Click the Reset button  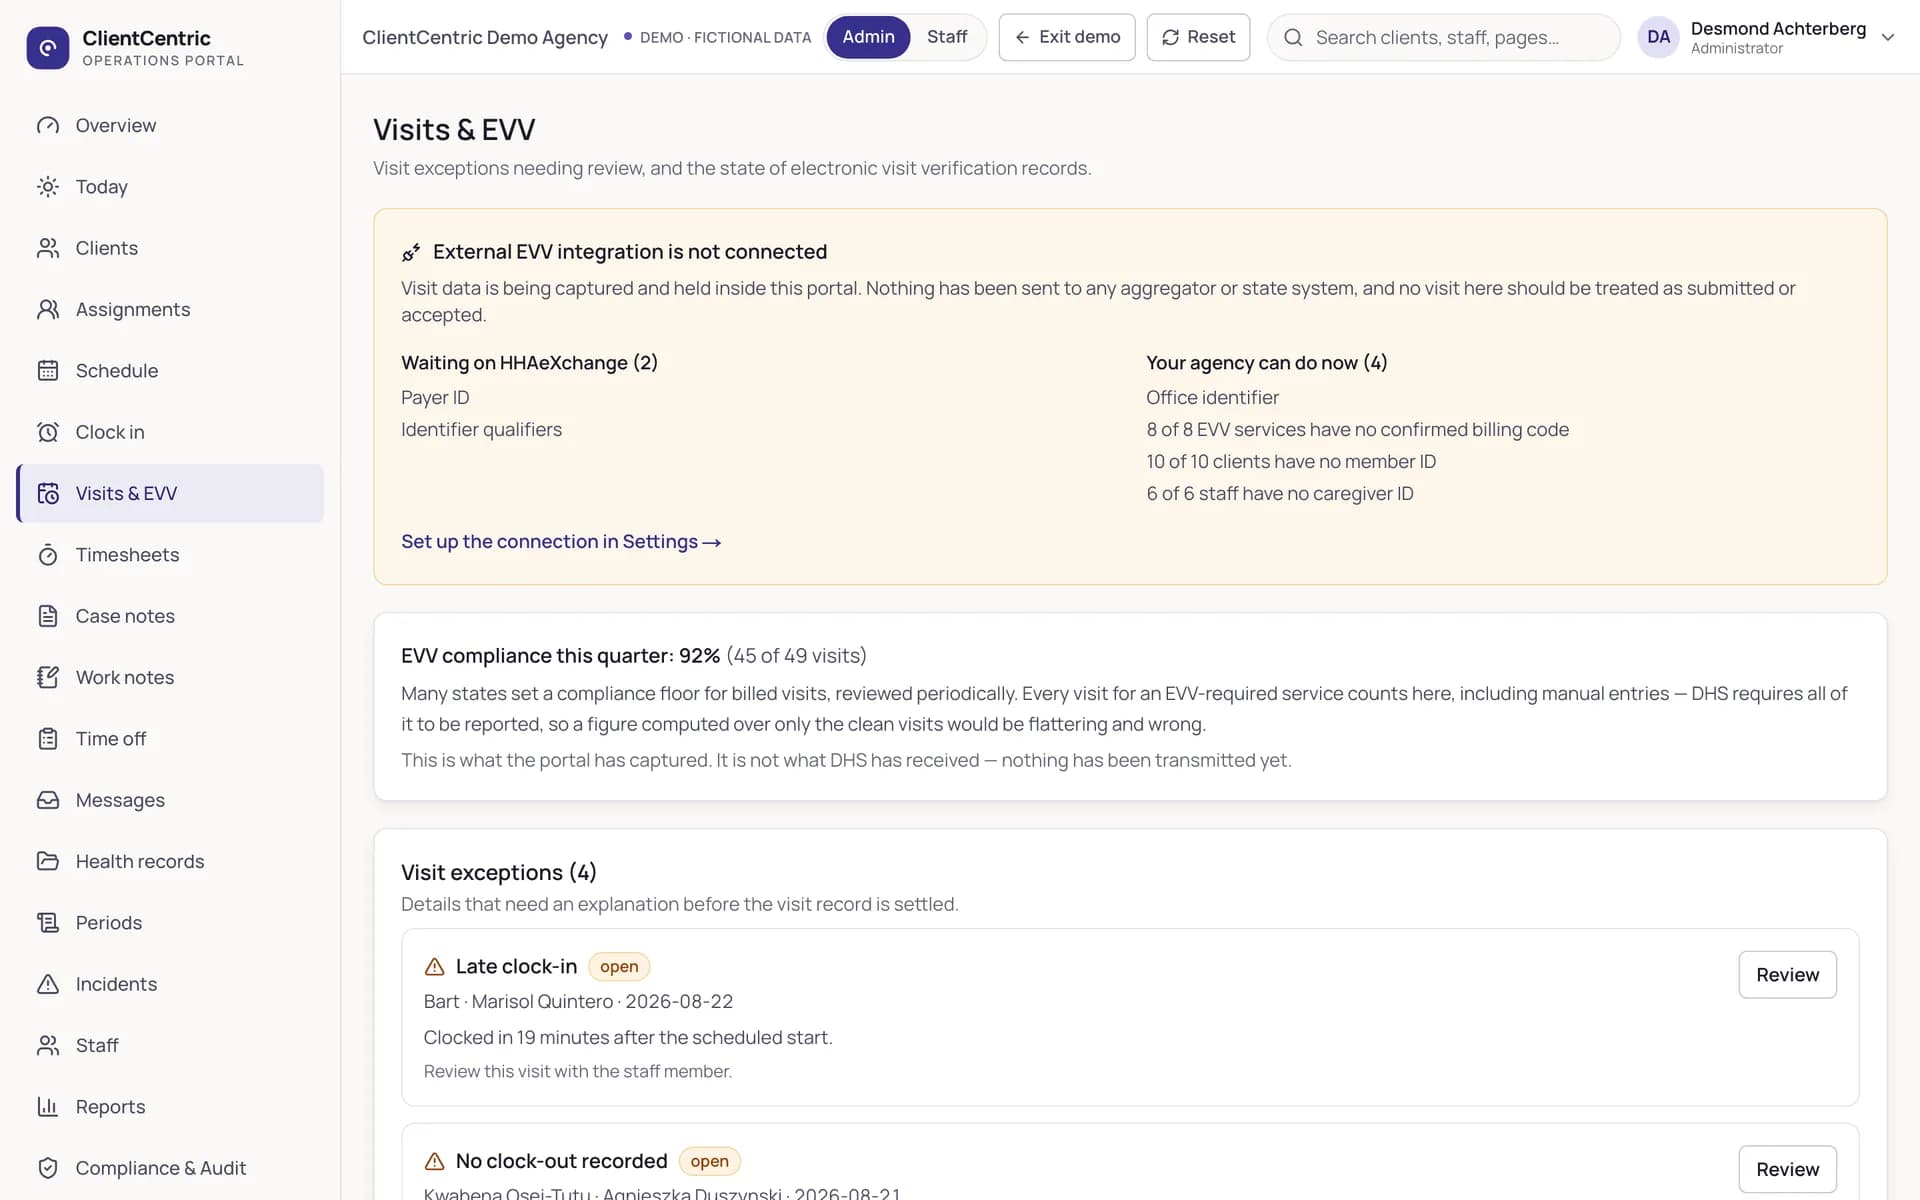1198,37
